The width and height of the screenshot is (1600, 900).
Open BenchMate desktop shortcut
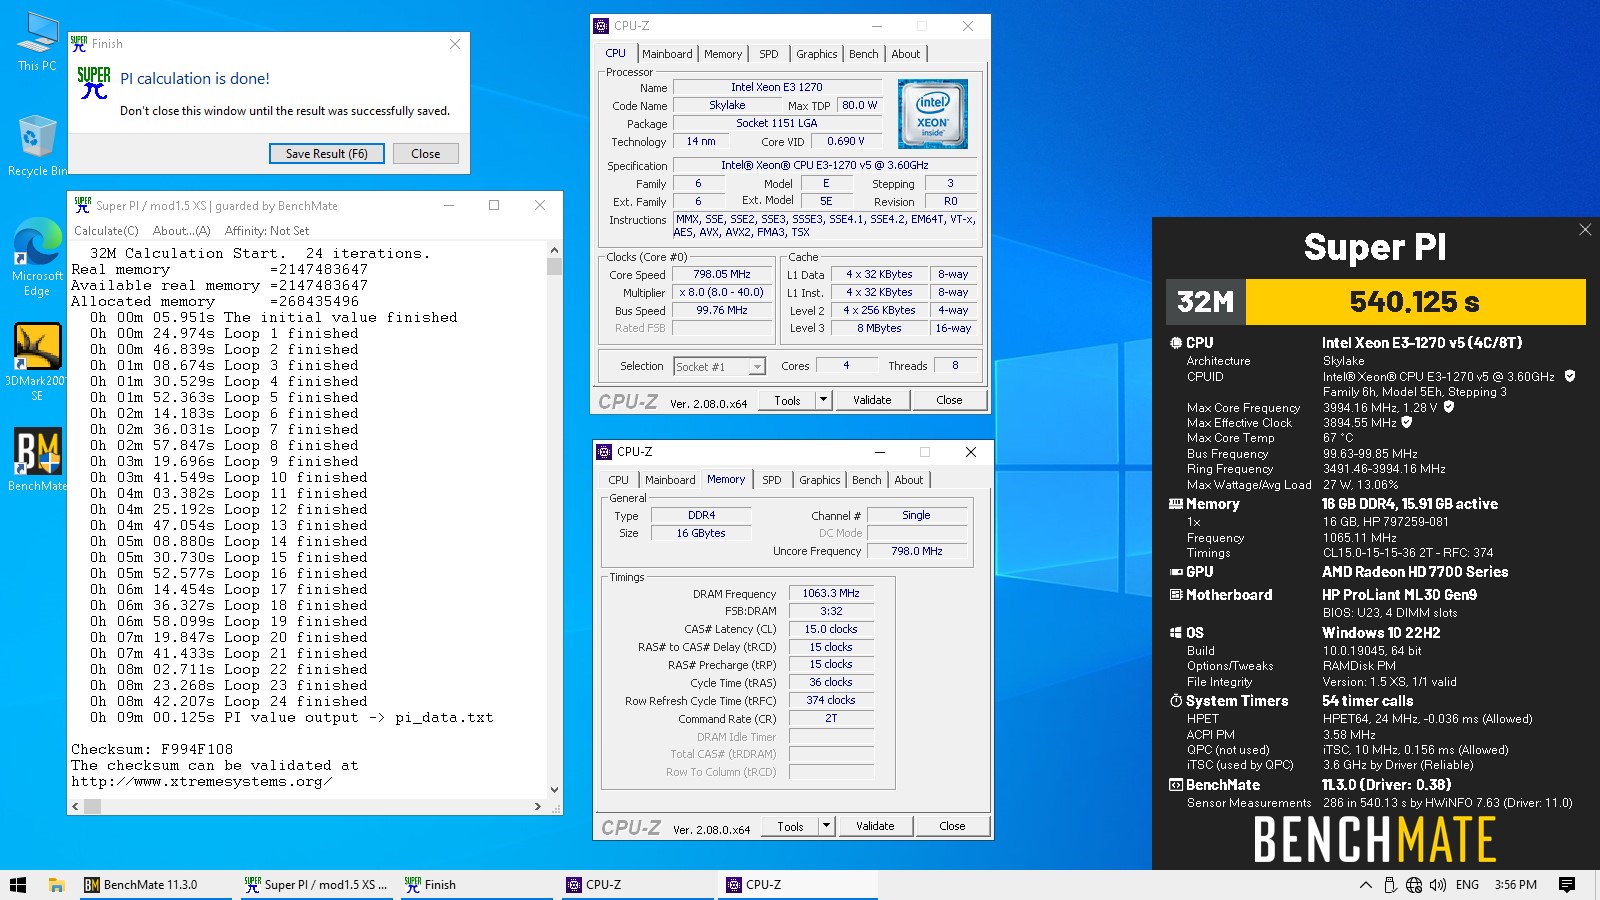tap(37, 458)
